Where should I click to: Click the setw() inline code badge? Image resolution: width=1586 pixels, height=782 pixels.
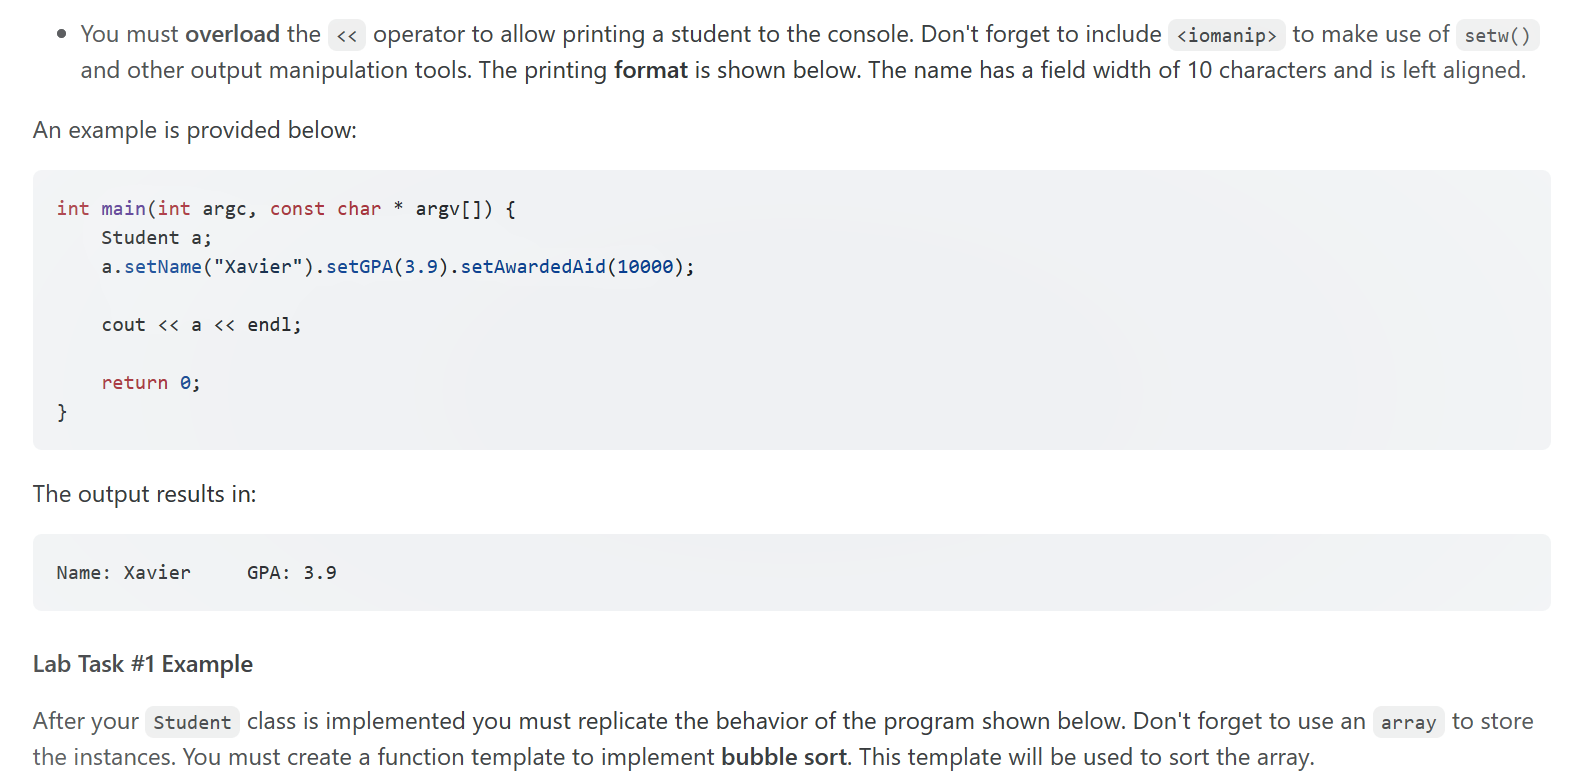click(x=1497, y=36)
